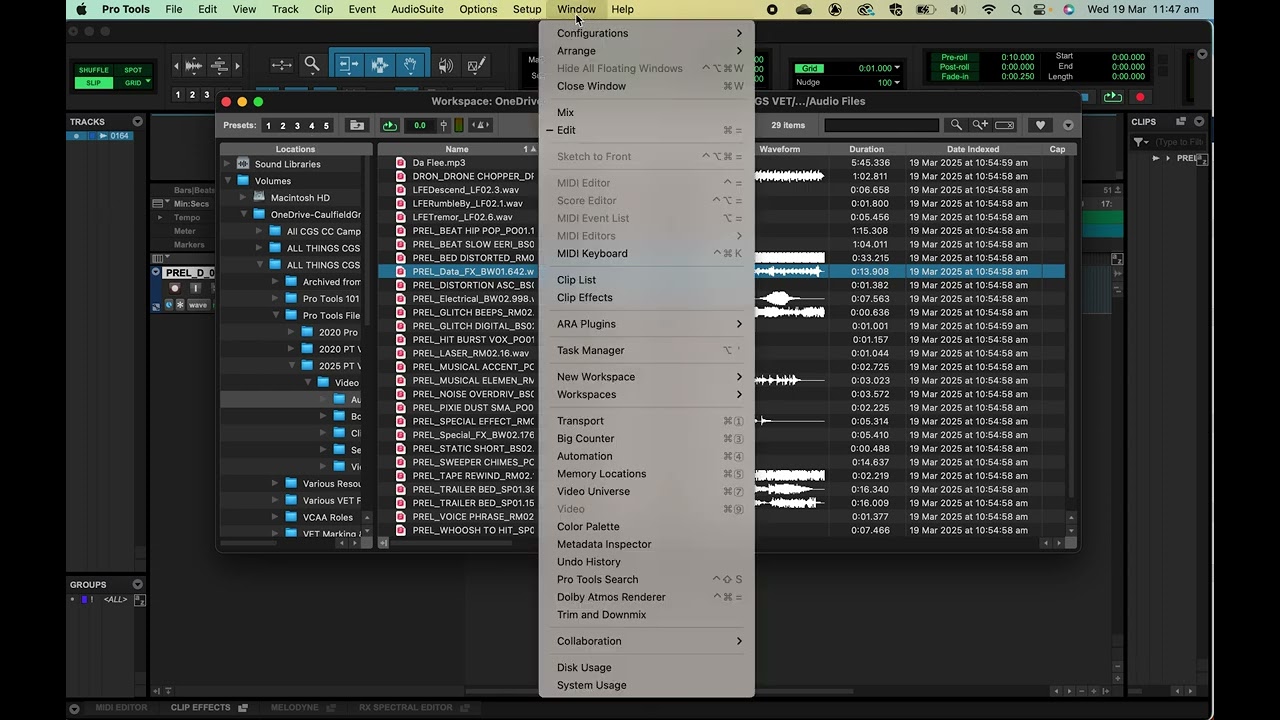Open the Clips list dropdown menu
This screenshot has height=720, width=1280.
tap(1201, 121)
